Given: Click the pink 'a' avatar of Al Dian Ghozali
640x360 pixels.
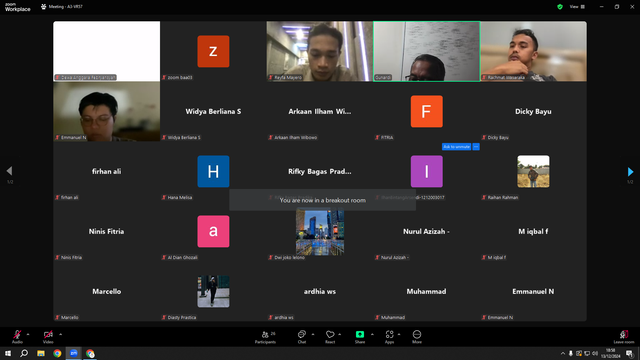Looking at the screenshot, I should [x=213, y=231].
